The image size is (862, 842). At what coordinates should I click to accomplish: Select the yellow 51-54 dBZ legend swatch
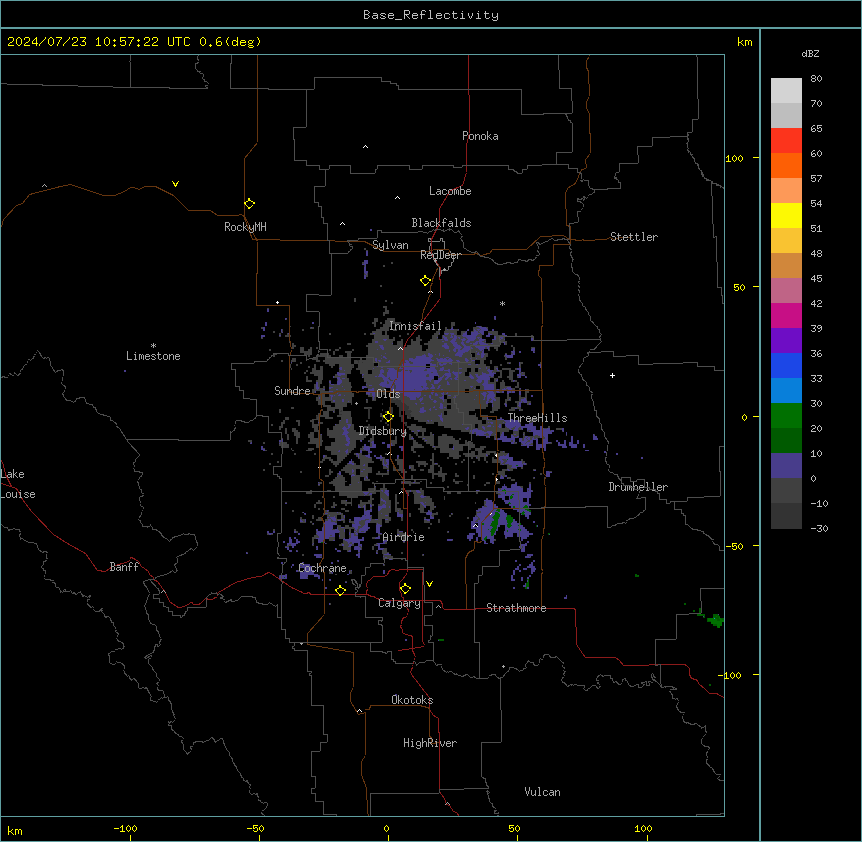click(x=786, y=215)
